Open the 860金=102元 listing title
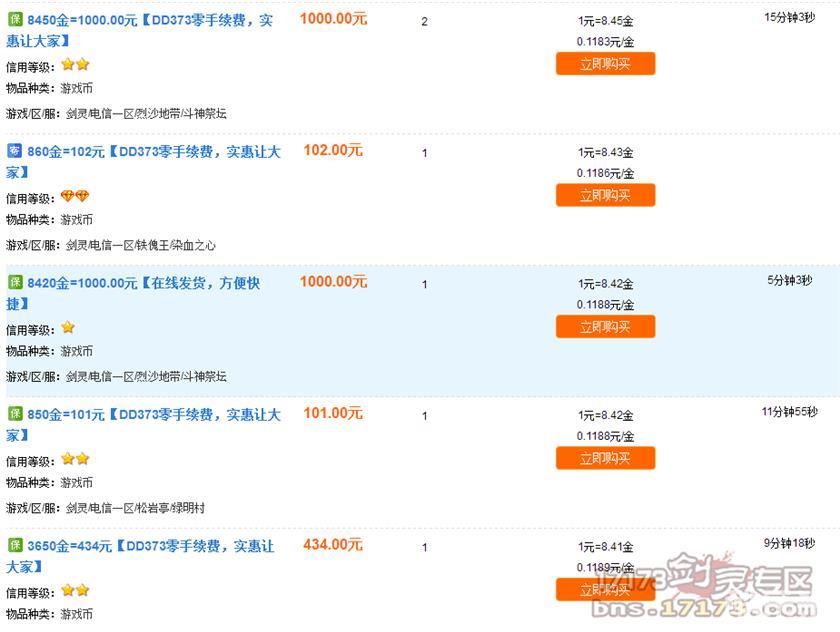 144,162
